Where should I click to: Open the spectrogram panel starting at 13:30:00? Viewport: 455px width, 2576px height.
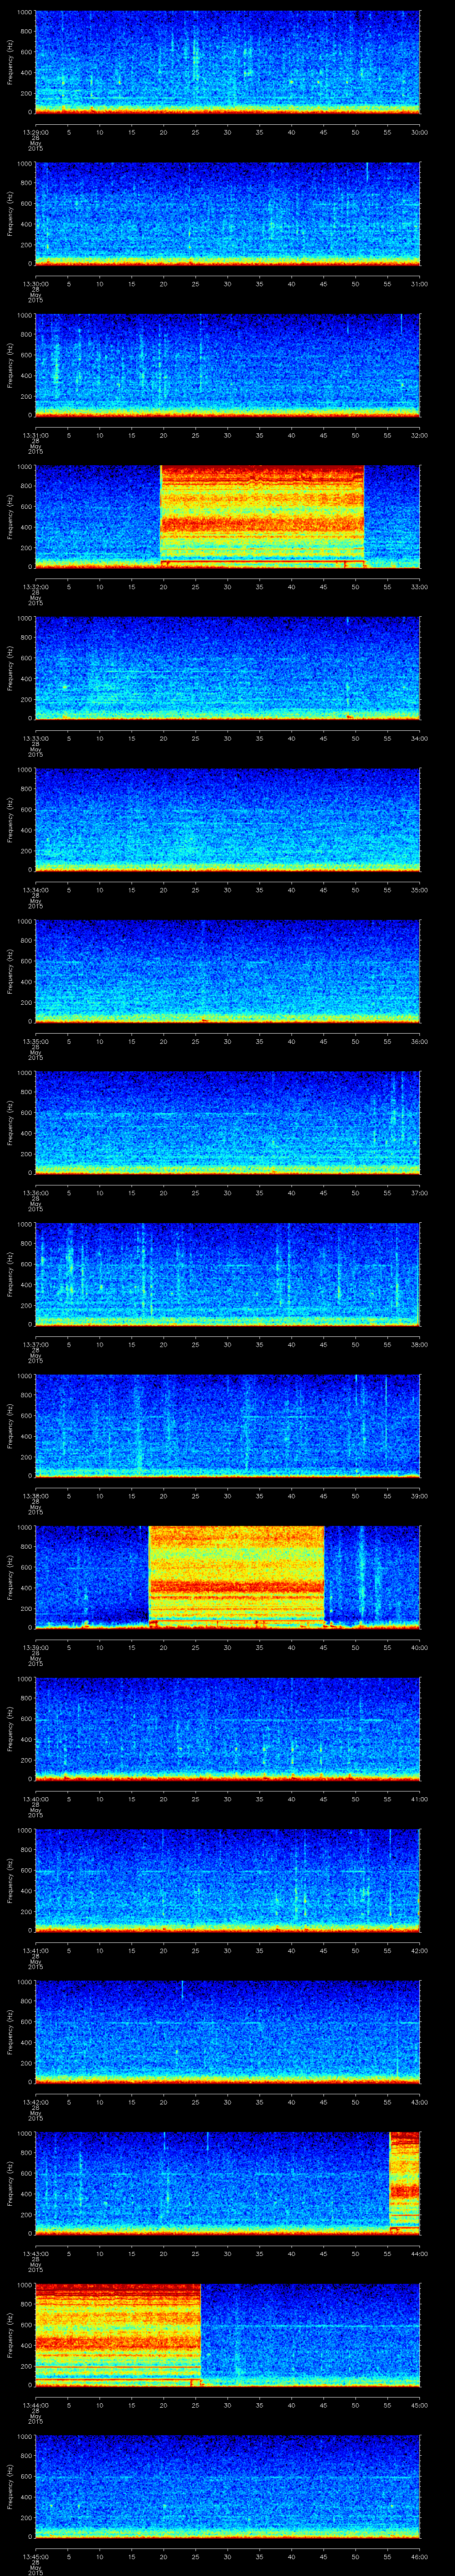(227, 214)
